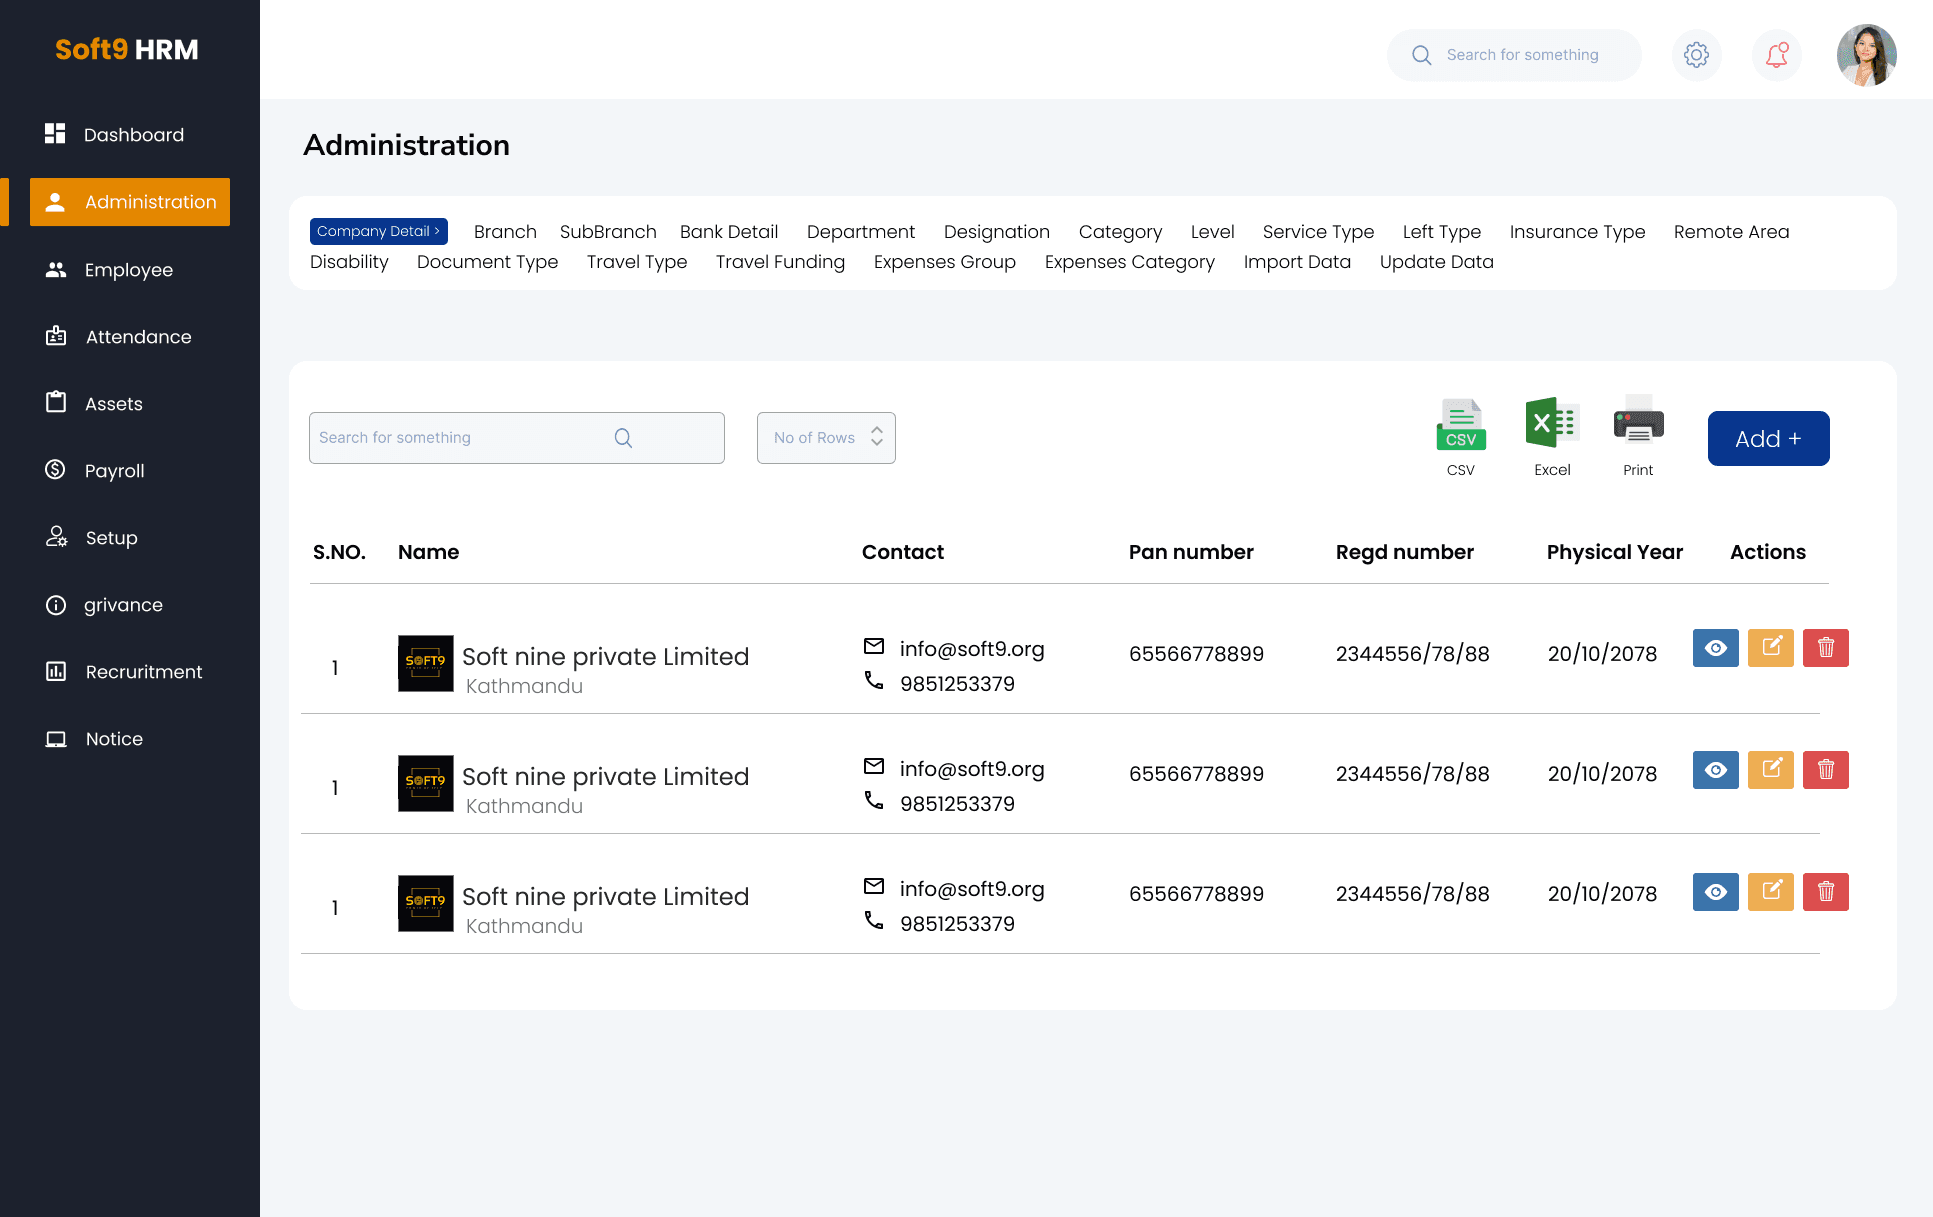Edit the first company row
Viewport: 1933px width, 1217px height.
click(x=1771, y=648)
